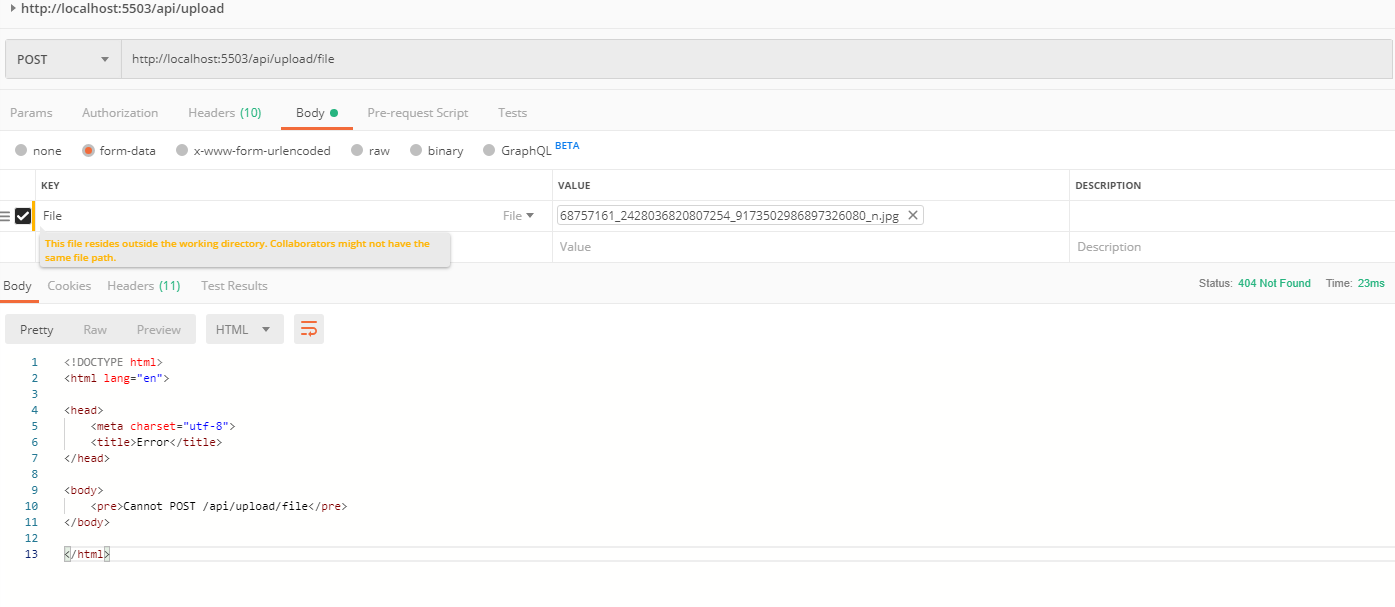Click the File row description cell
This screenshot has width=1395, height=607.
click(x=1232, y=216)
